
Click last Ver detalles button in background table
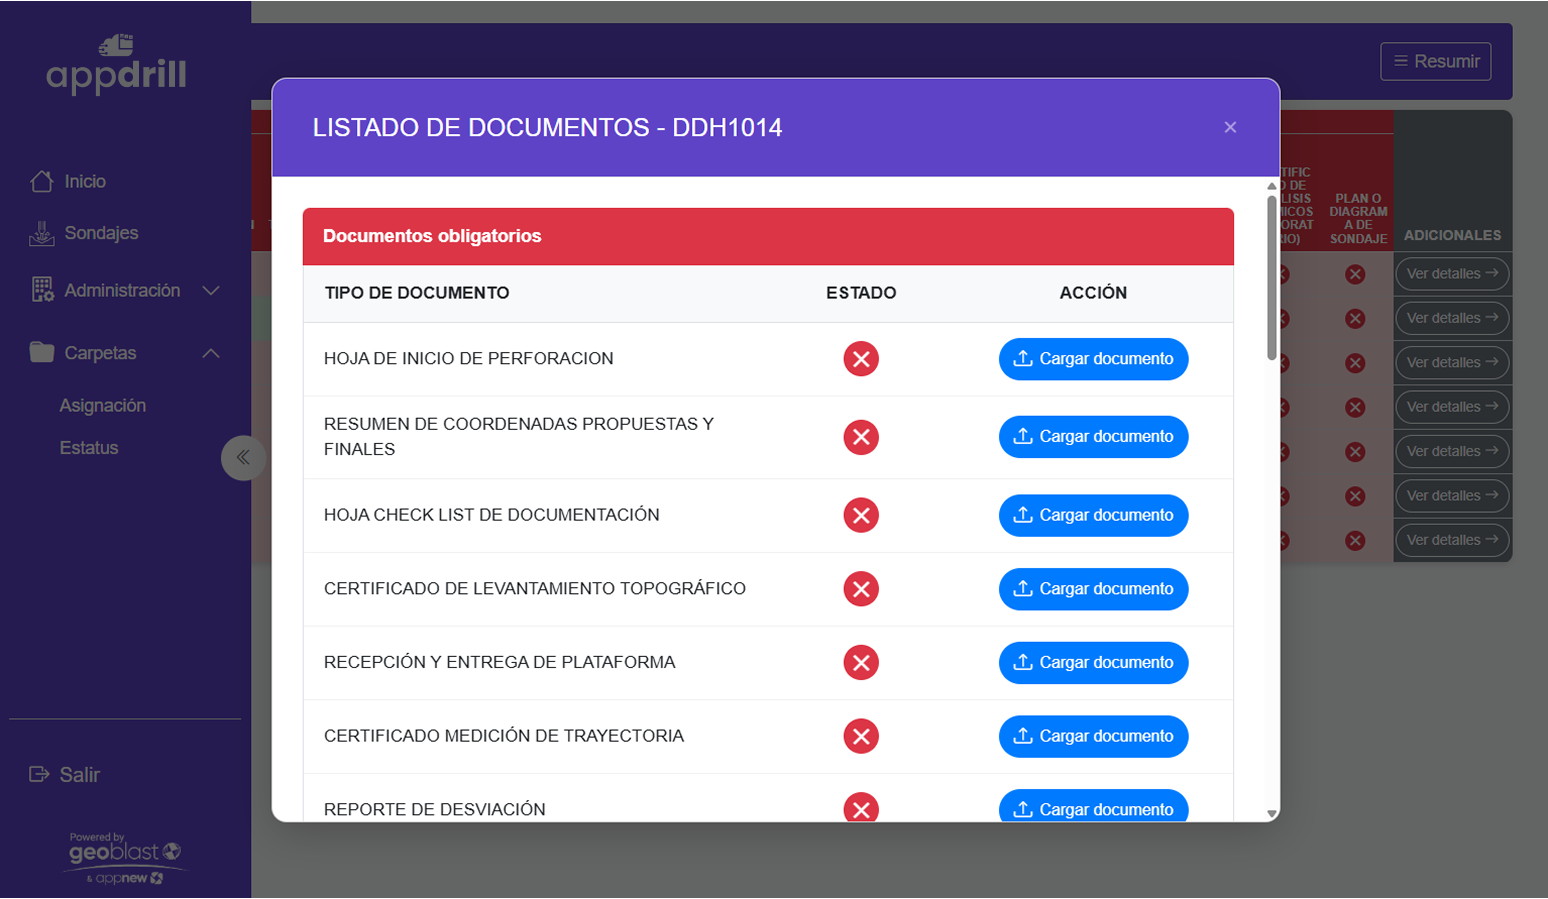pos(1452,540)
